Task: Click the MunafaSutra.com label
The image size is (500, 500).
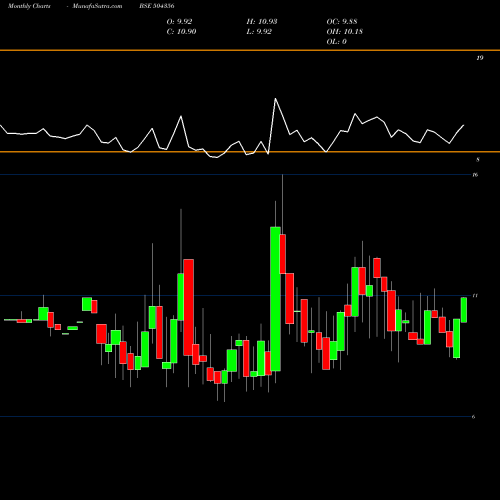Action: (97, 6)
